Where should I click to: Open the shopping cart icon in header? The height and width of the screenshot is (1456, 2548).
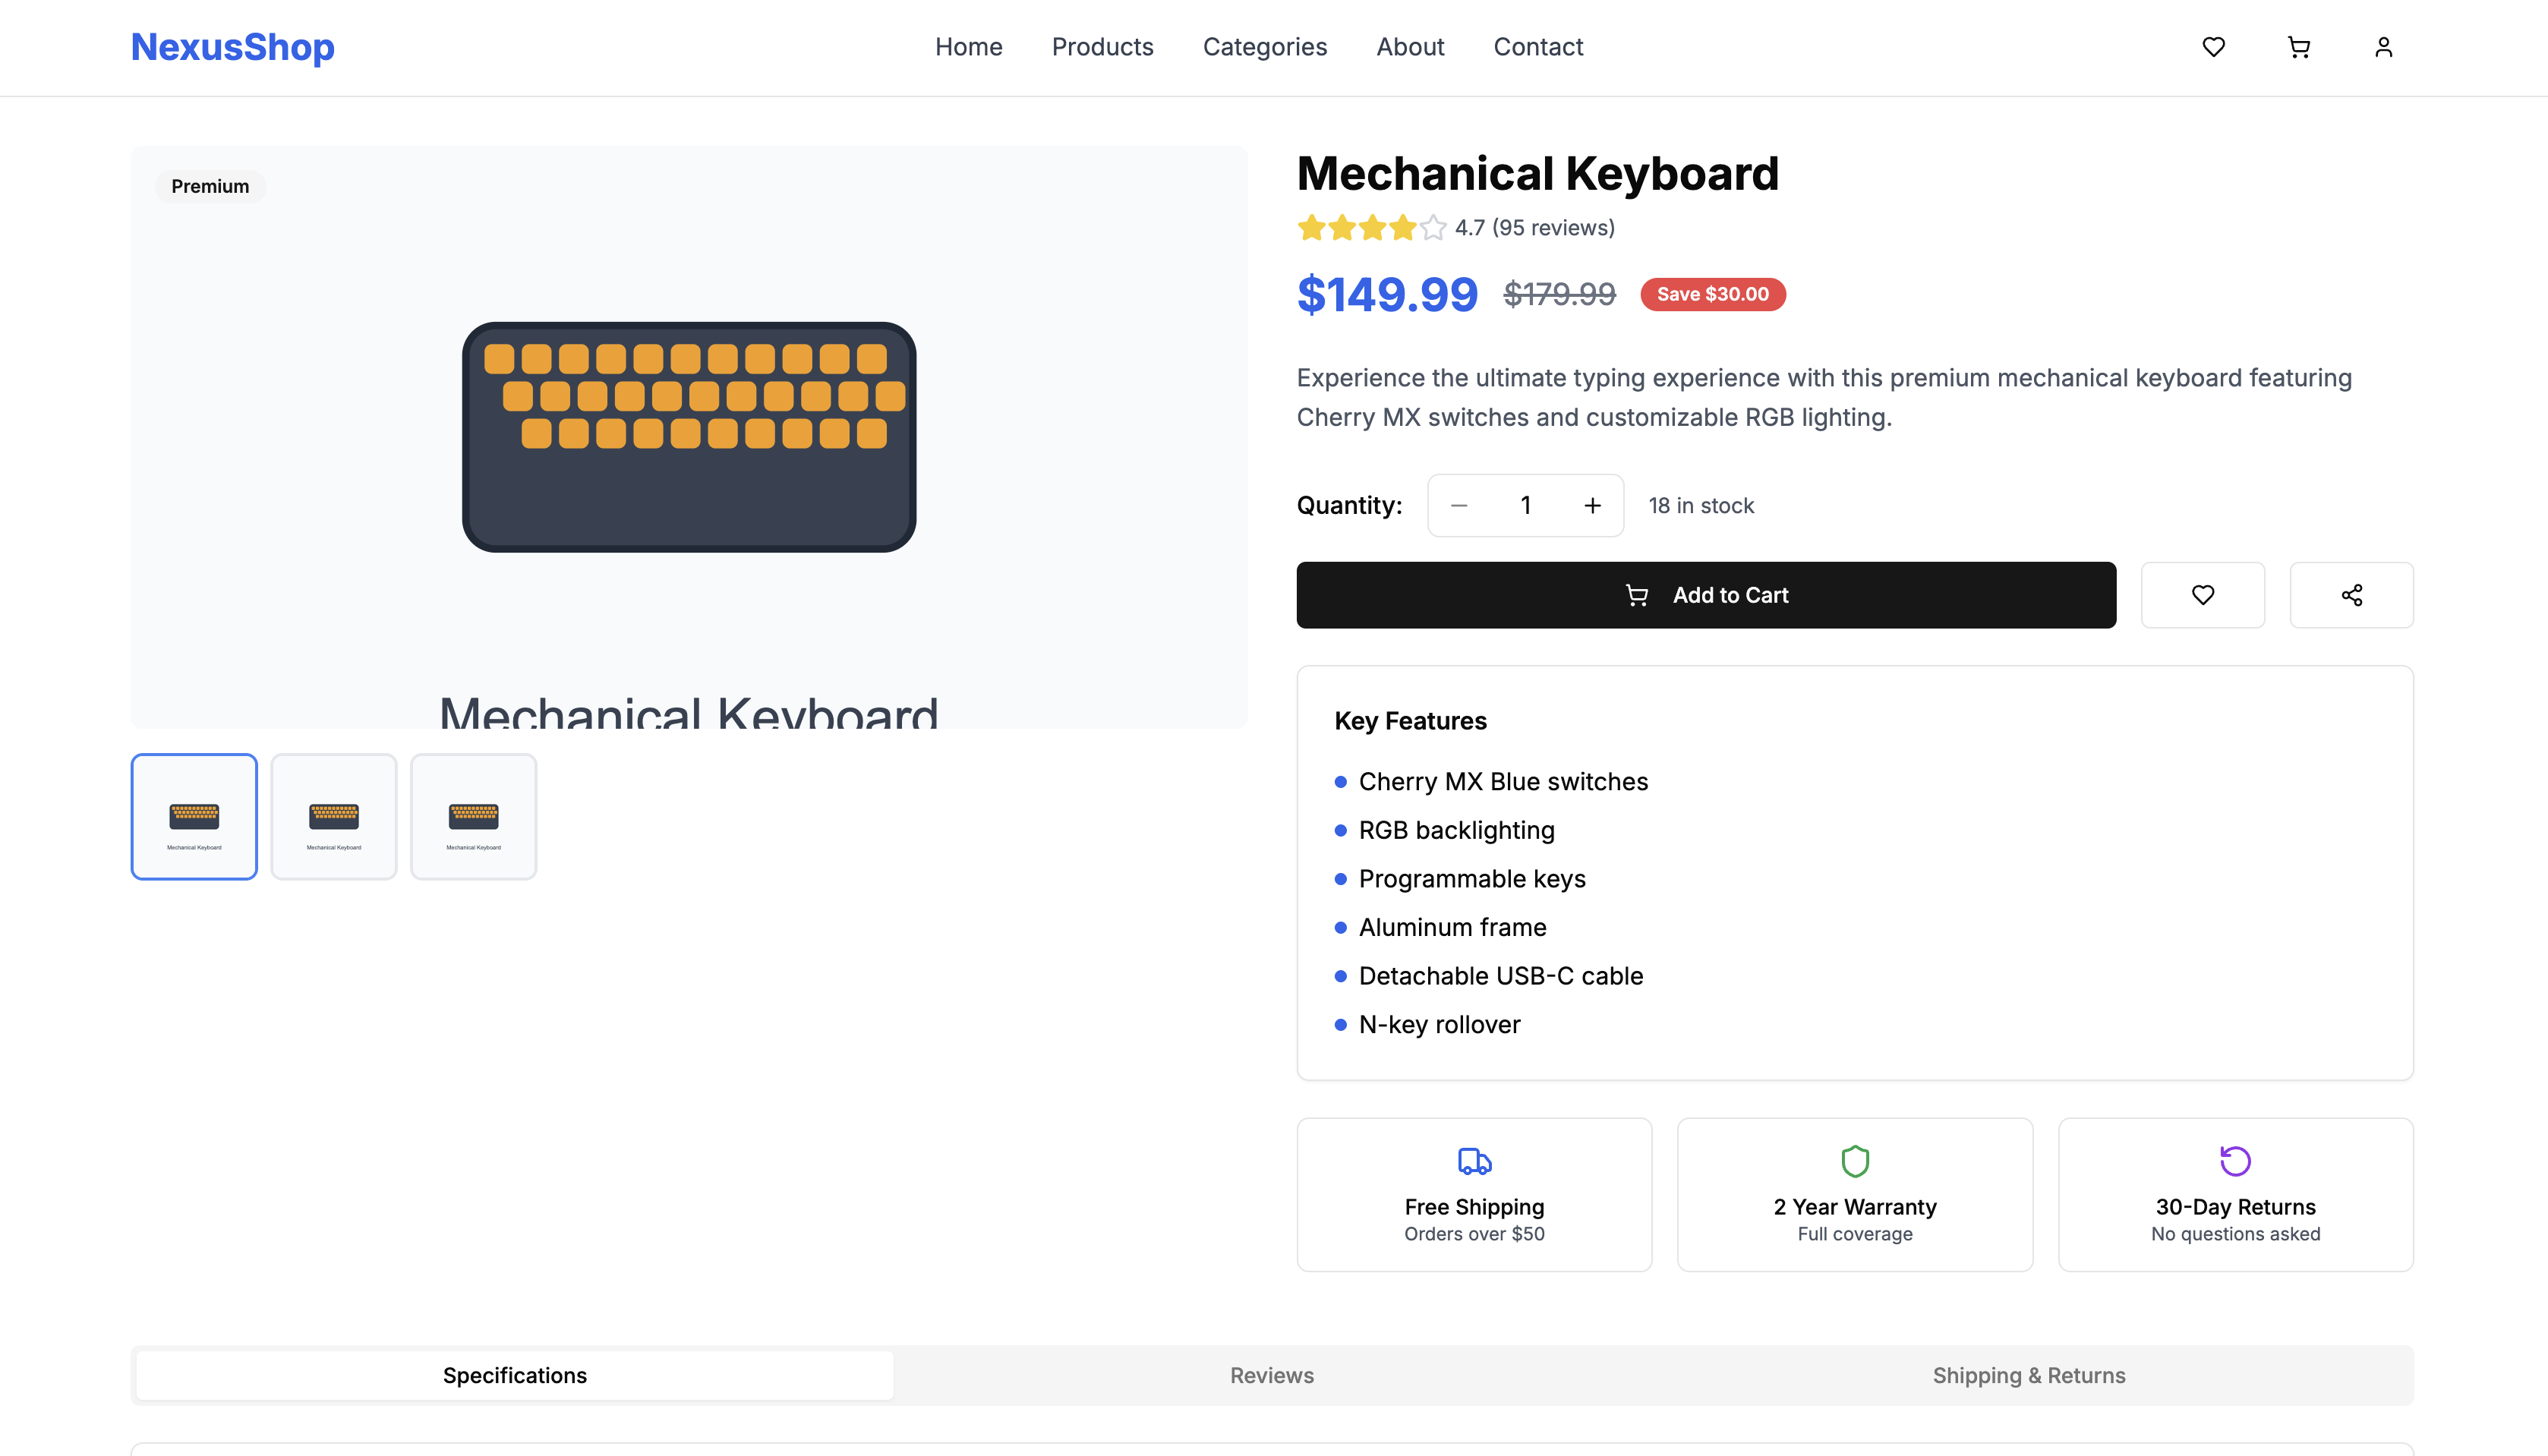click(2298, 47)
